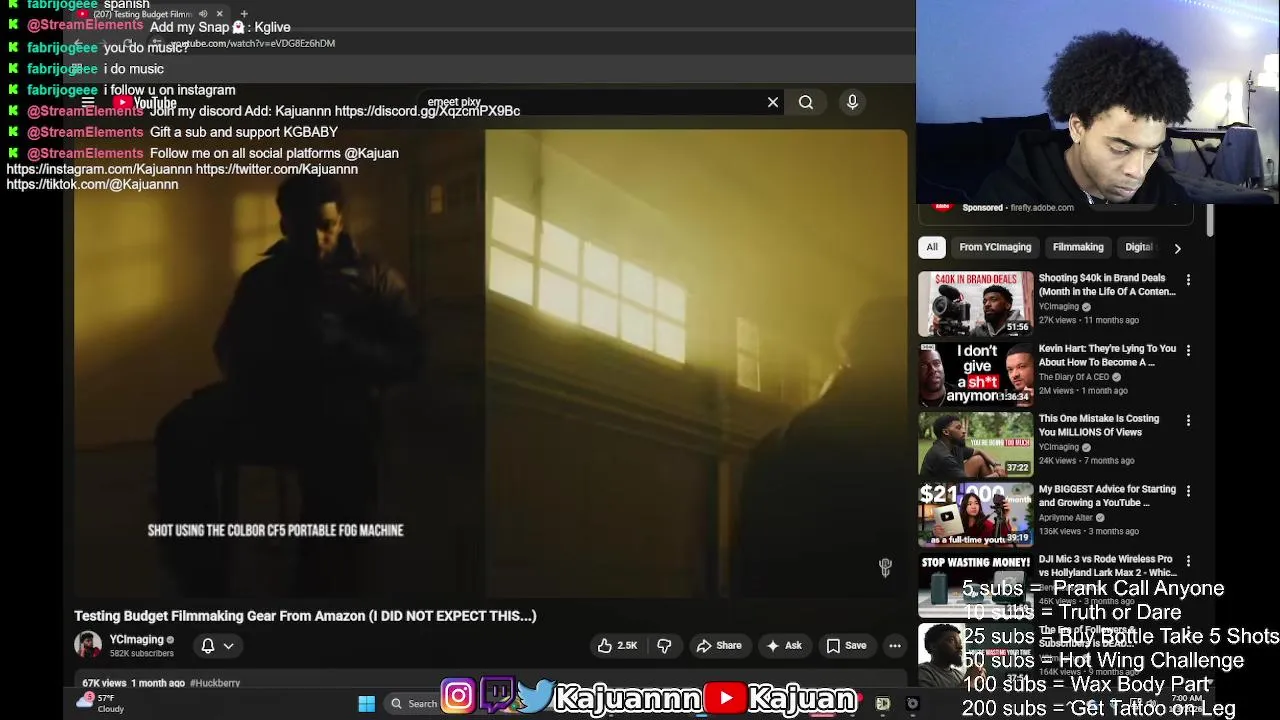Open a new browser tab
Image resolution: width=1280 pixels, height=720 pixels.
(243, 14)
